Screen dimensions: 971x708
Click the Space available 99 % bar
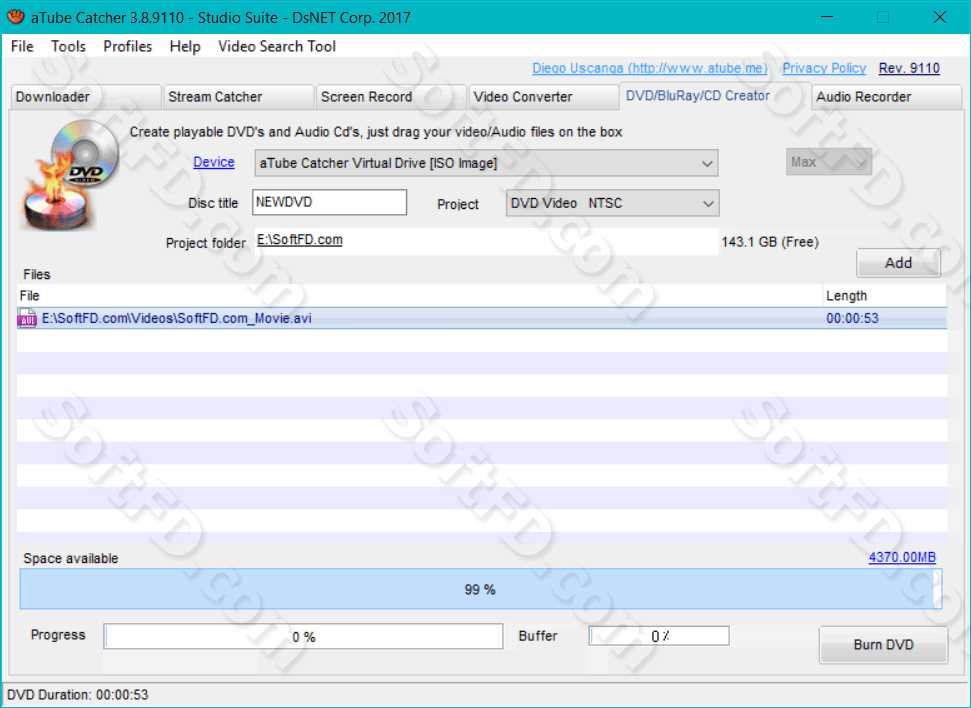481,589
